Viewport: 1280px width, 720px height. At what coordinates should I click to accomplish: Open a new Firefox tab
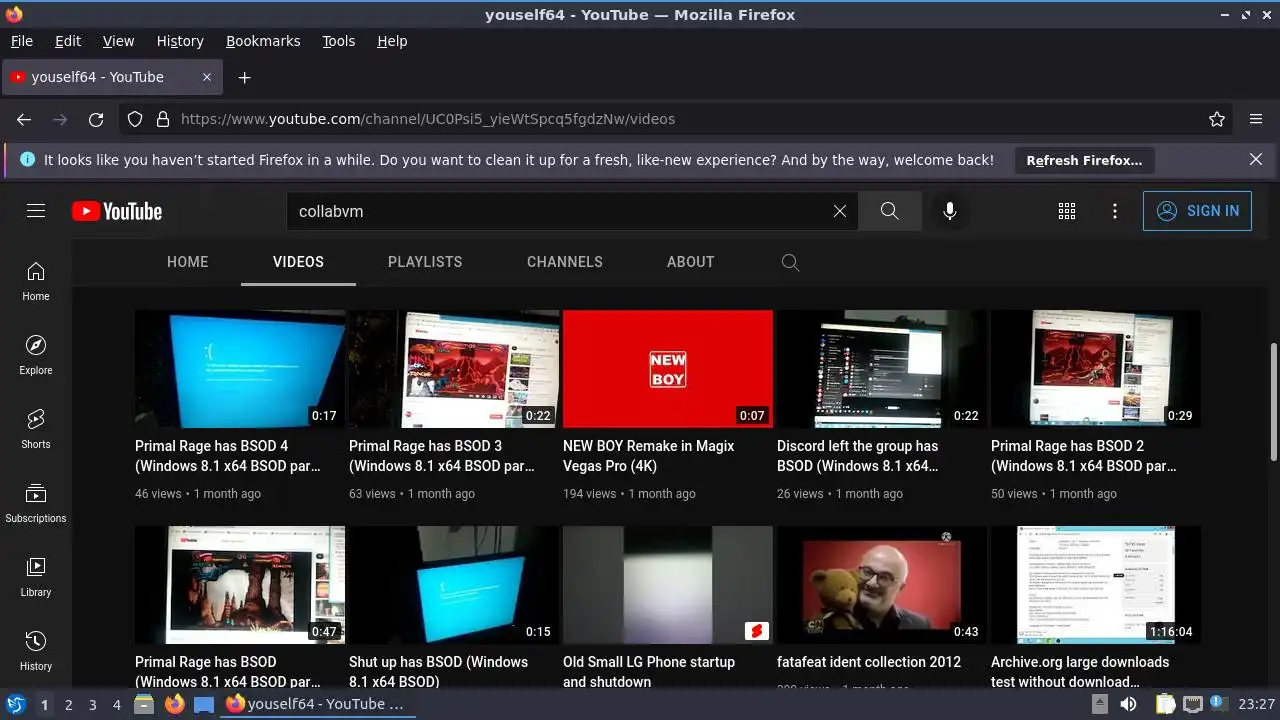pos(244,77)
